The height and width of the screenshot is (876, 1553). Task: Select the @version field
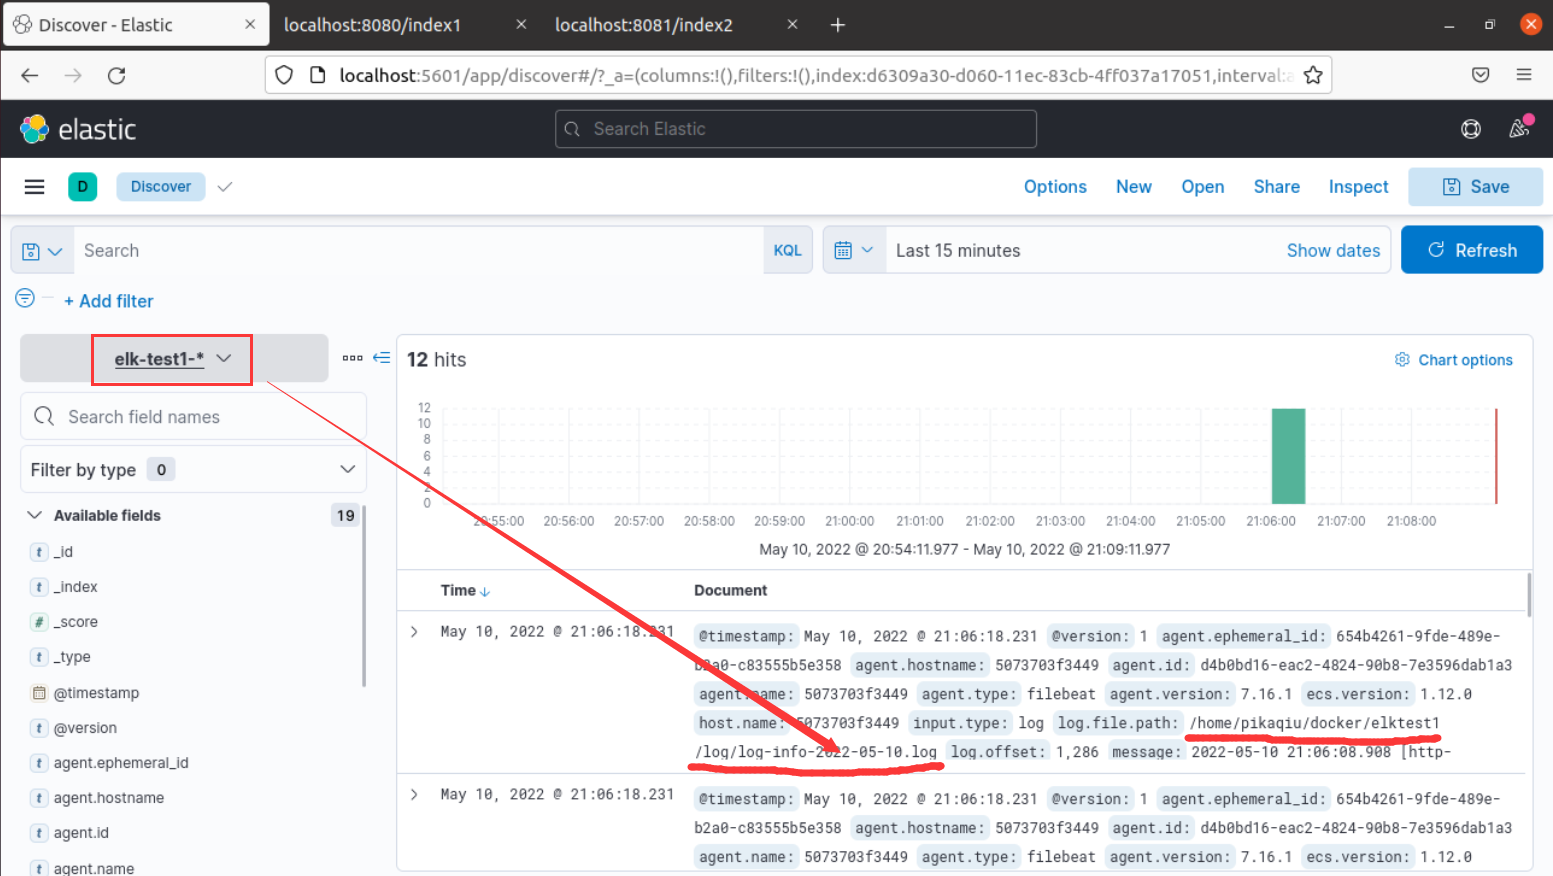tap(85, 728)
